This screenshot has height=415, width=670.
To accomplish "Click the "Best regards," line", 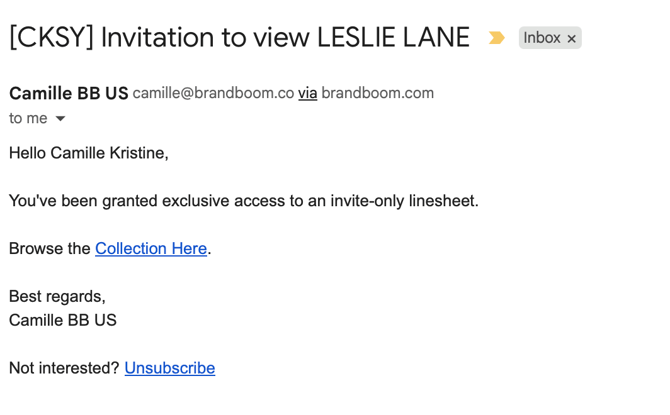I will (x=57, y=296).
